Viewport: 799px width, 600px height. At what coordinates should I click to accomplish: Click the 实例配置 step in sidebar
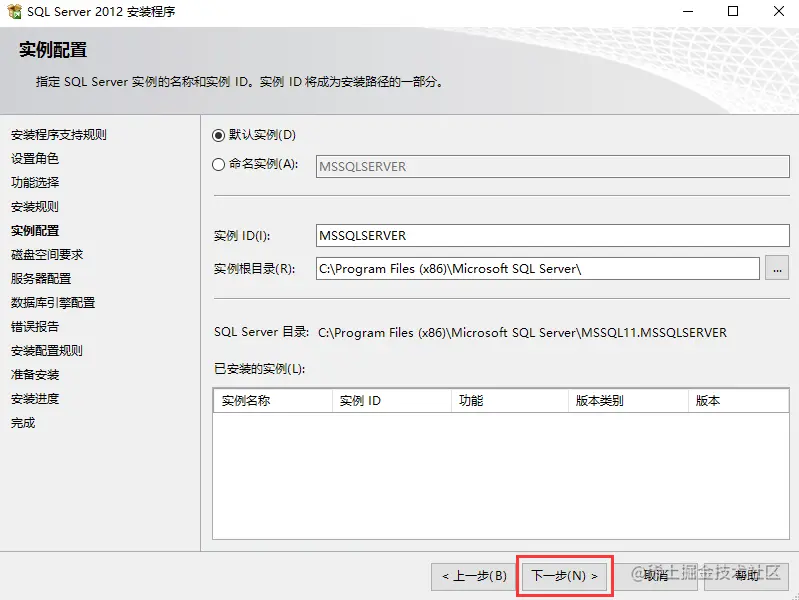(35, 230)
